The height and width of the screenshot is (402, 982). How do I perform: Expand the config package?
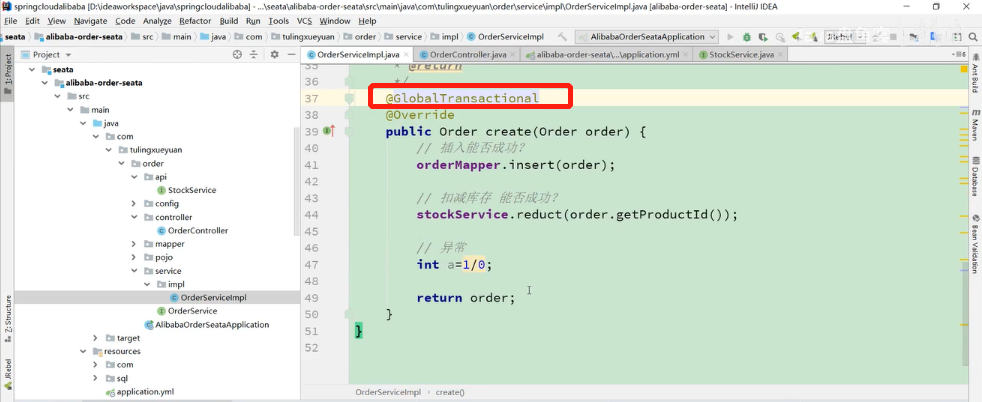point(134,204)
